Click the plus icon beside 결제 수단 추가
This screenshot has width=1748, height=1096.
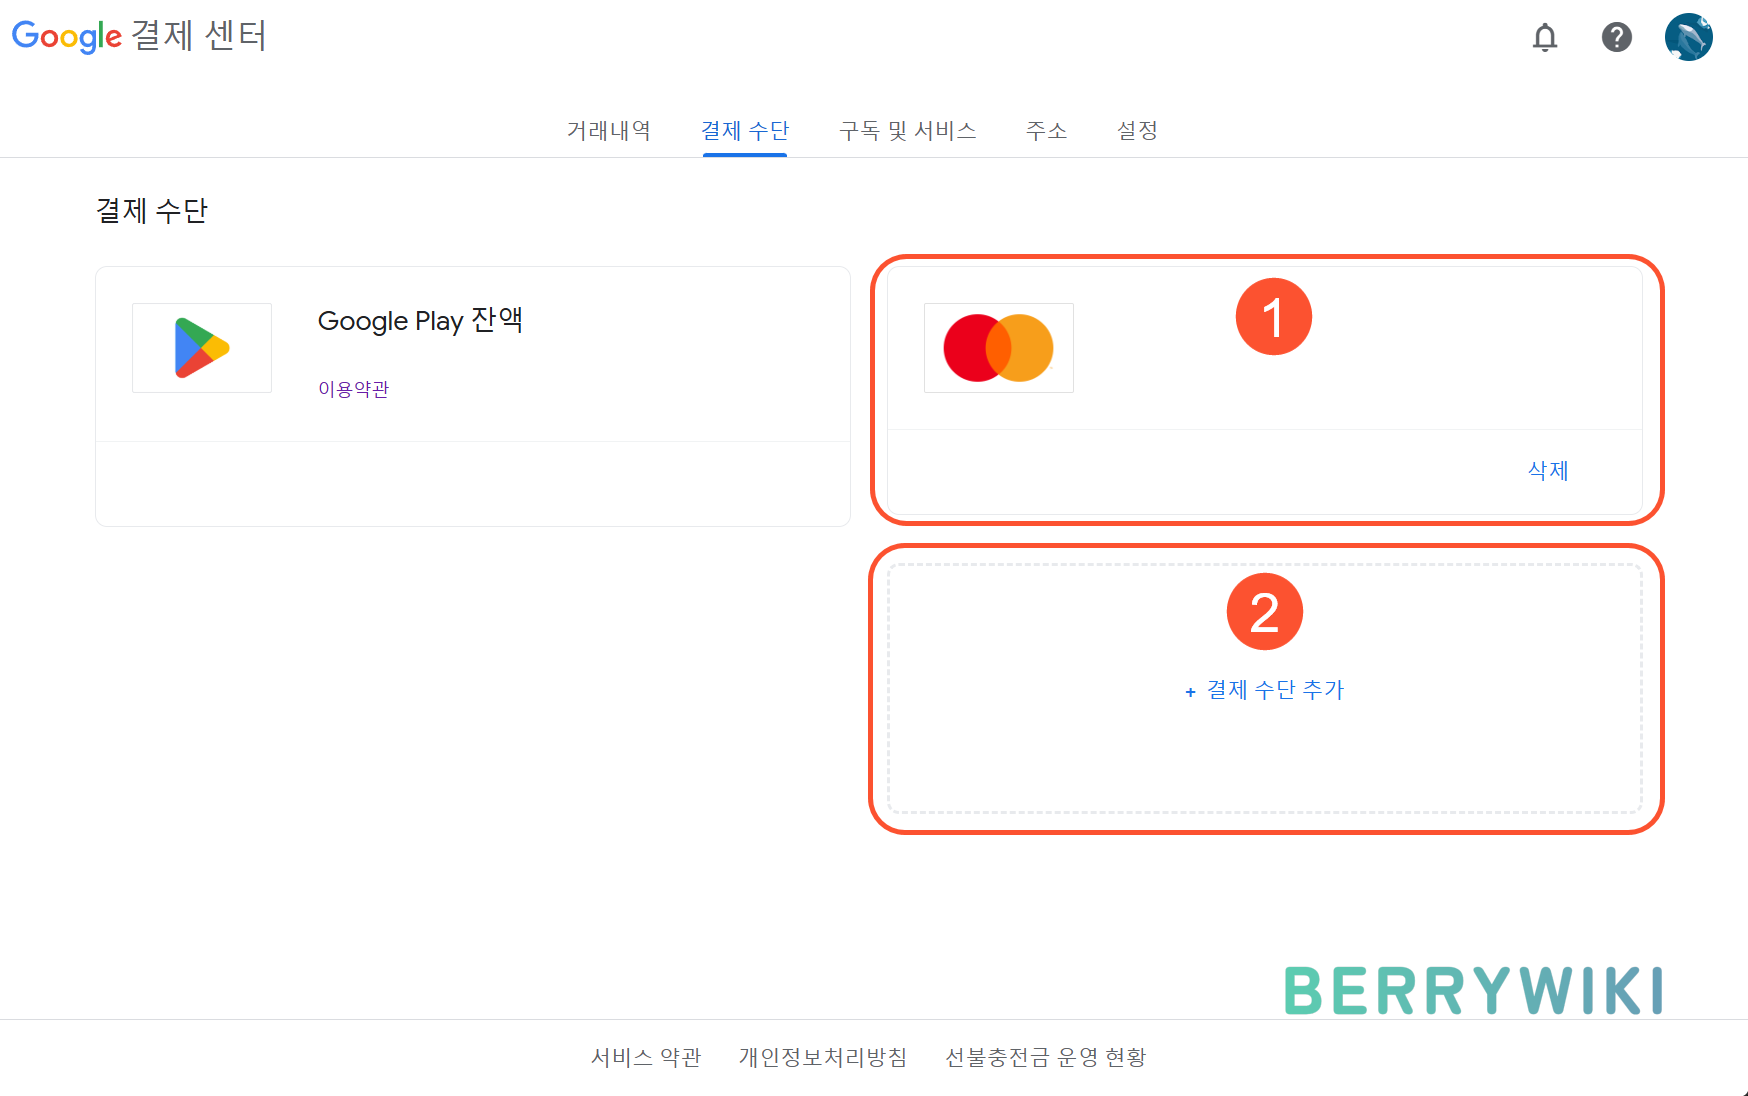[1190, 692]
